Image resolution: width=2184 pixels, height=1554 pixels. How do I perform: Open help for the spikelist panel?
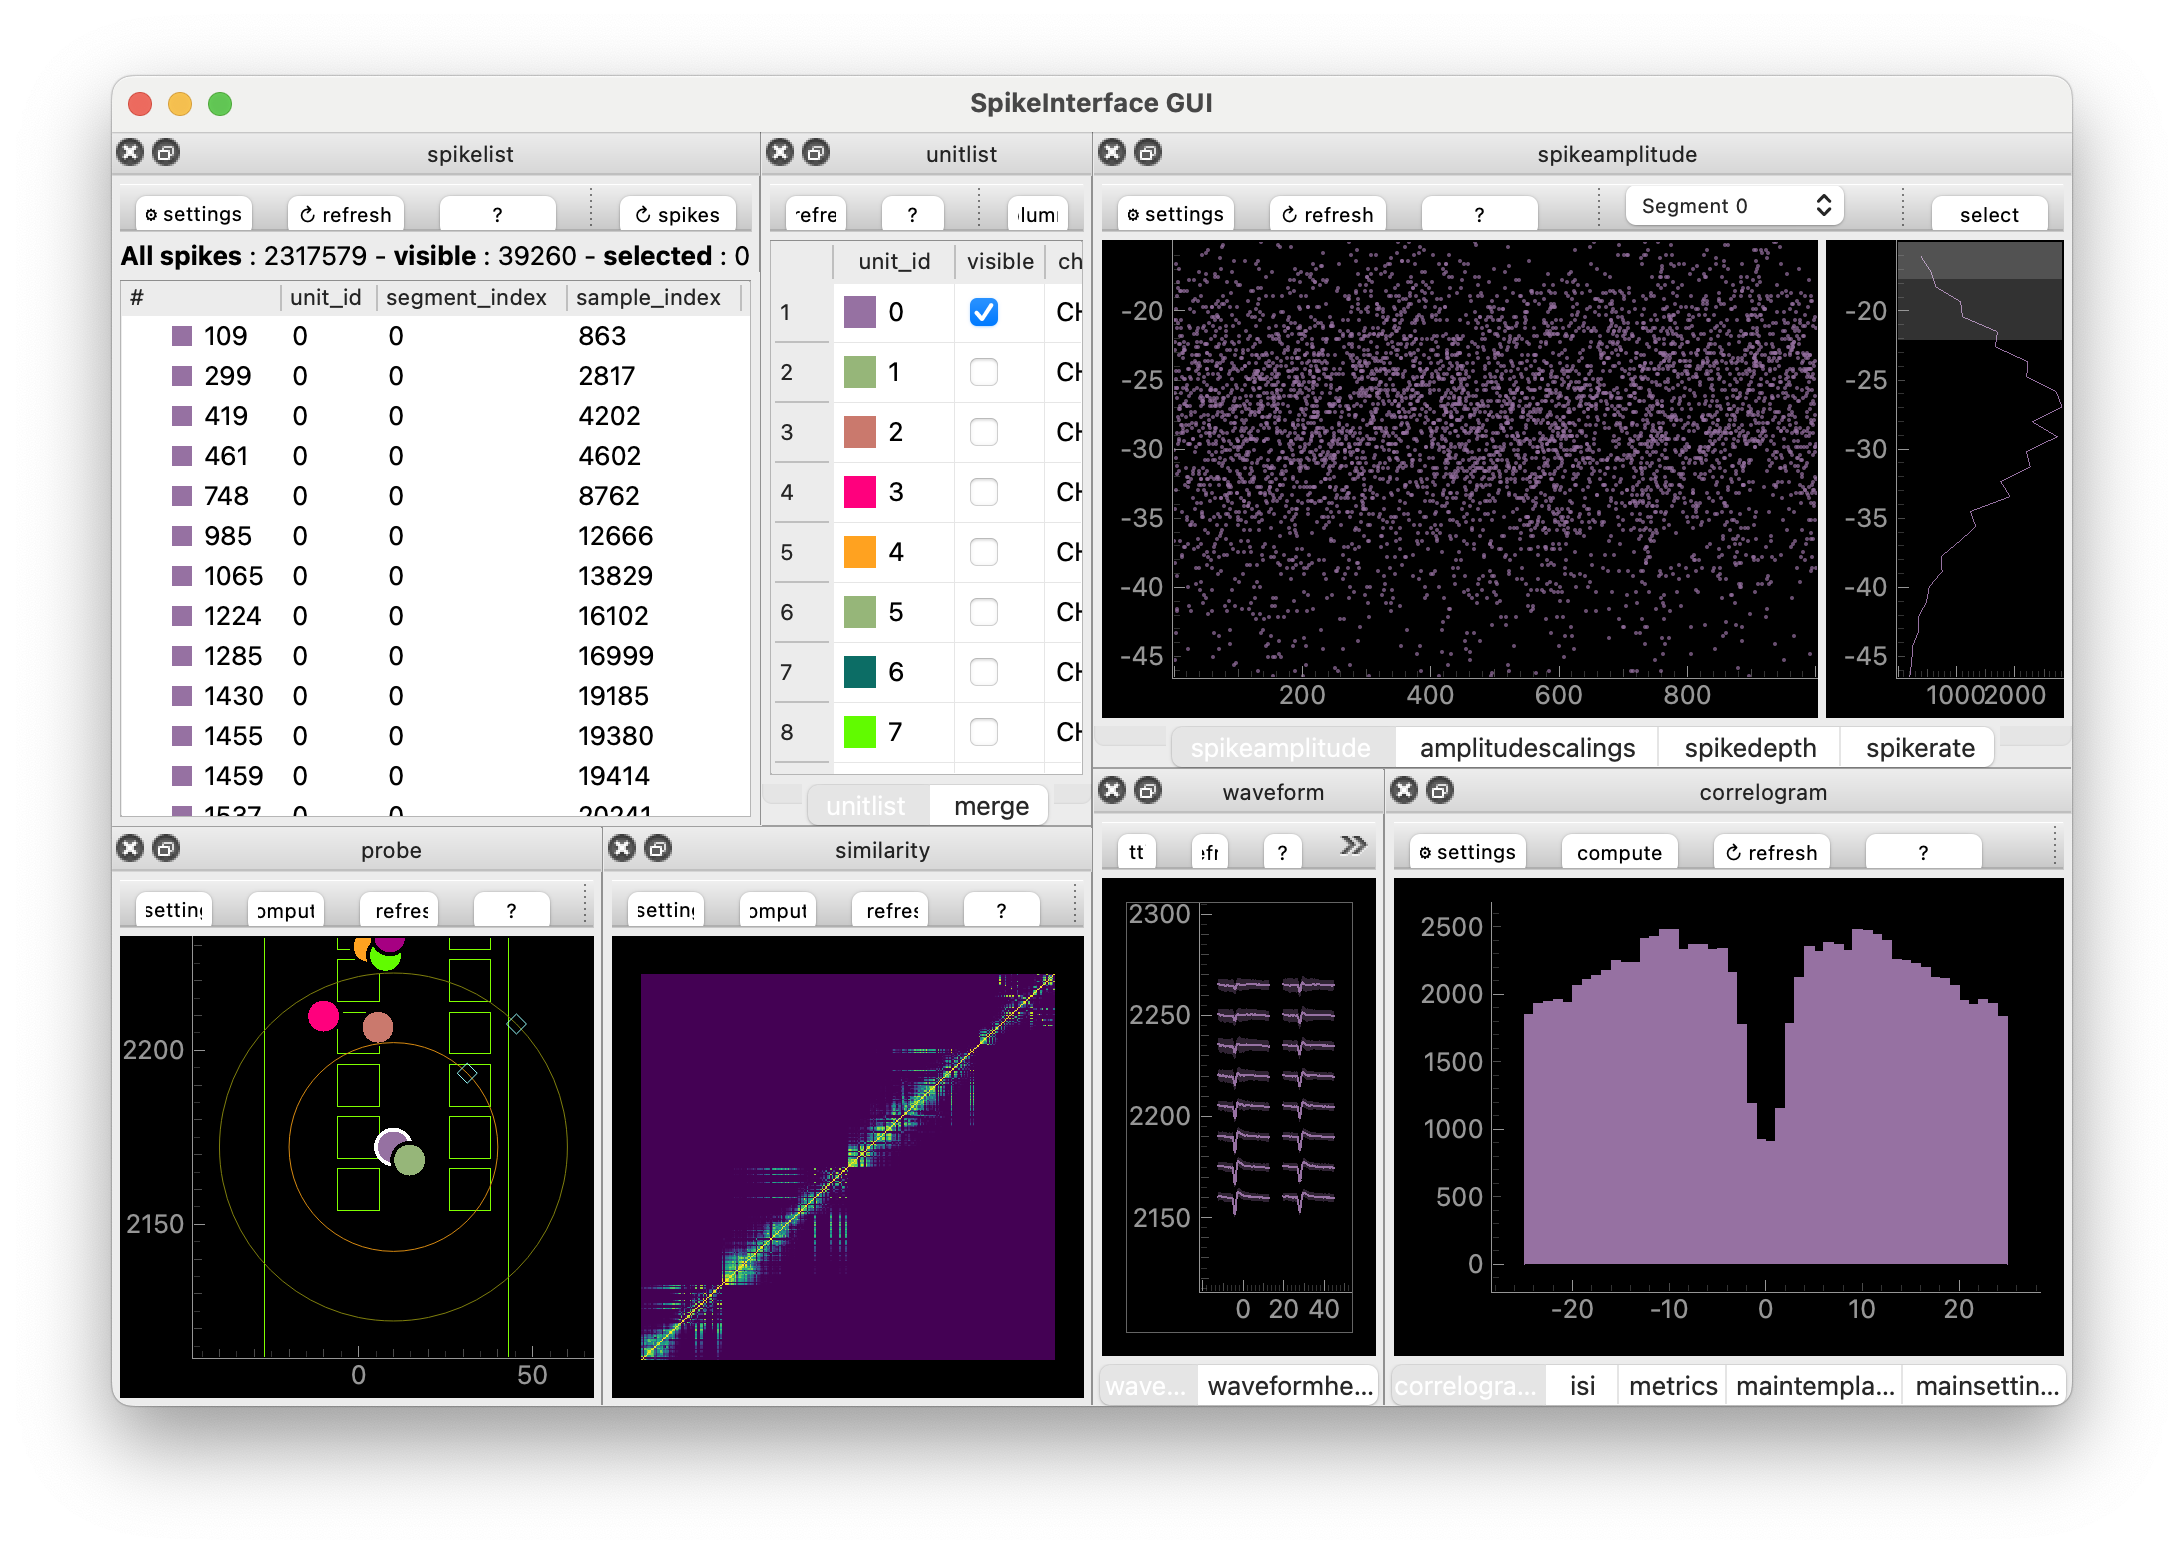click(498, 214)
